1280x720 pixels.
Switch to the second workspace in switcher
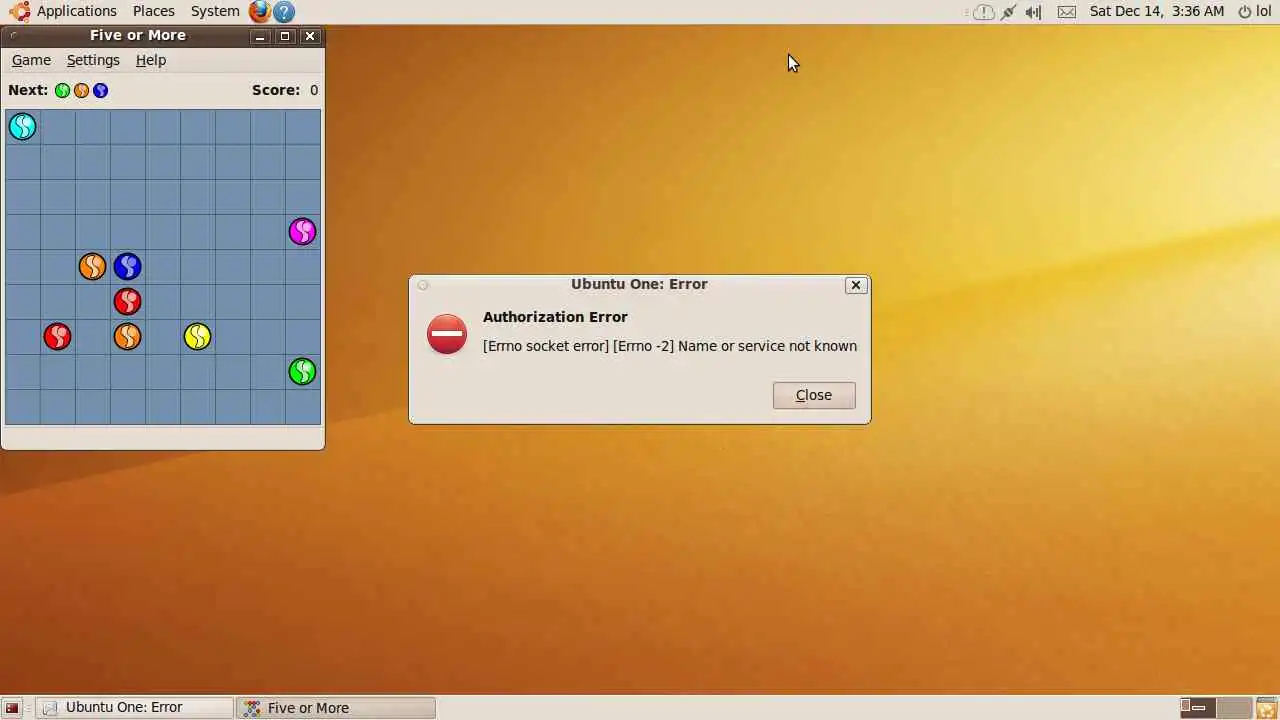tap(1234, 708)
